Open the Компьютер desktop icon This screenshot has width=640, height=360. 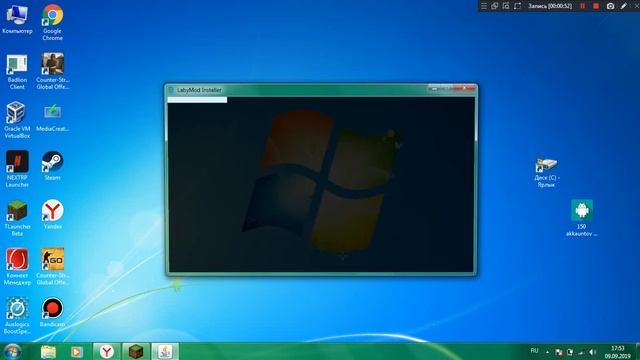tap(17, 19)
